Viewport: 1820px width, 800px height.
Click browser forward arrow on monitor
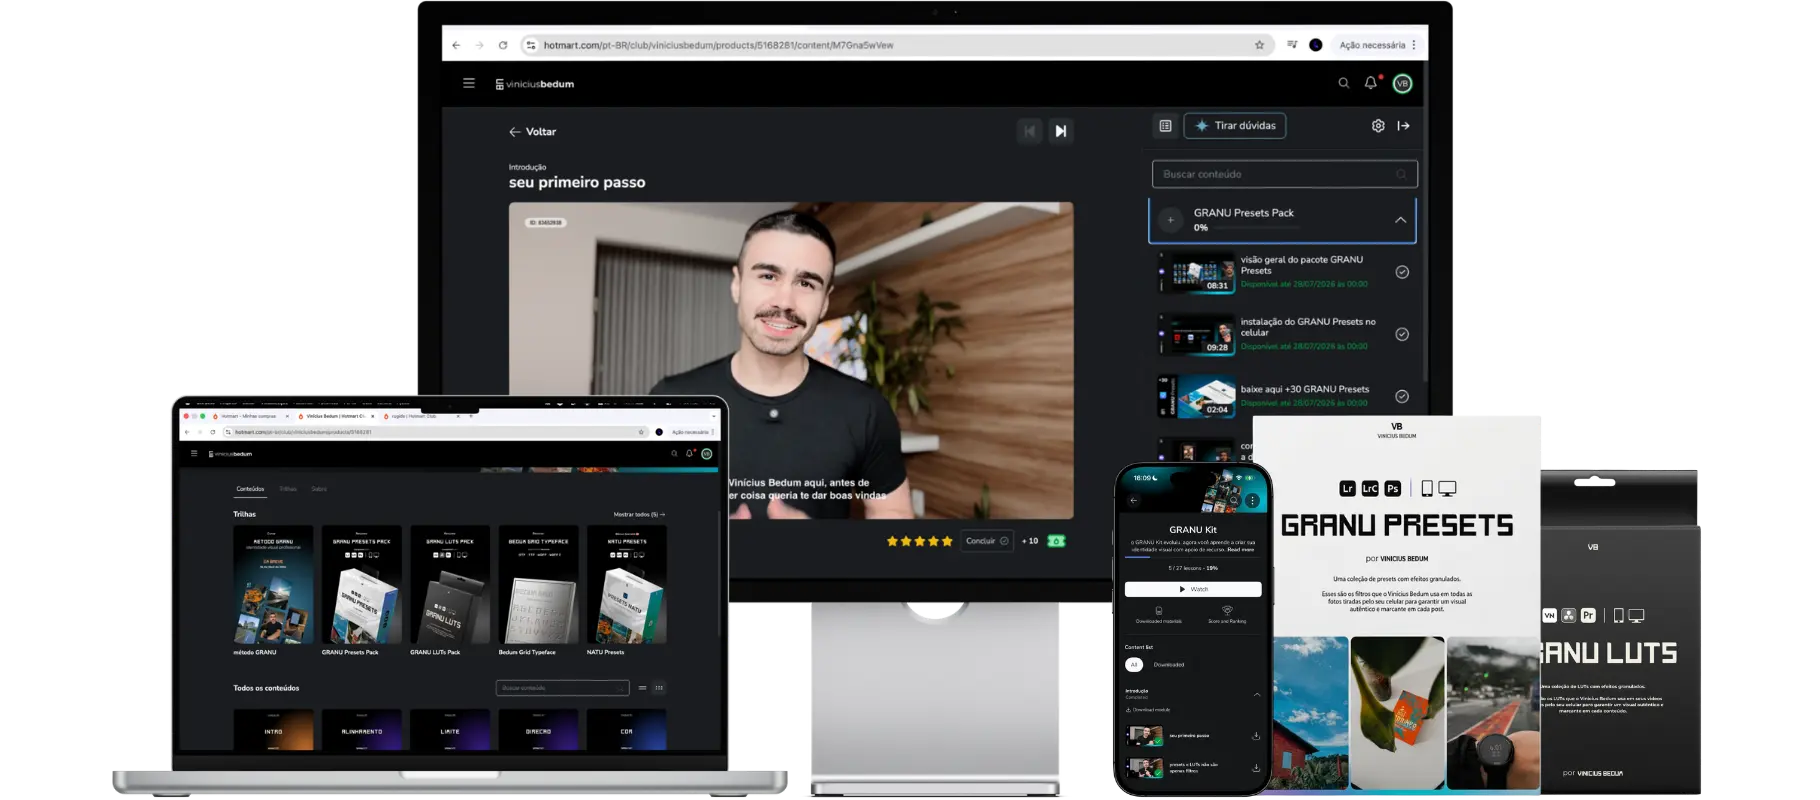point(479,45)
